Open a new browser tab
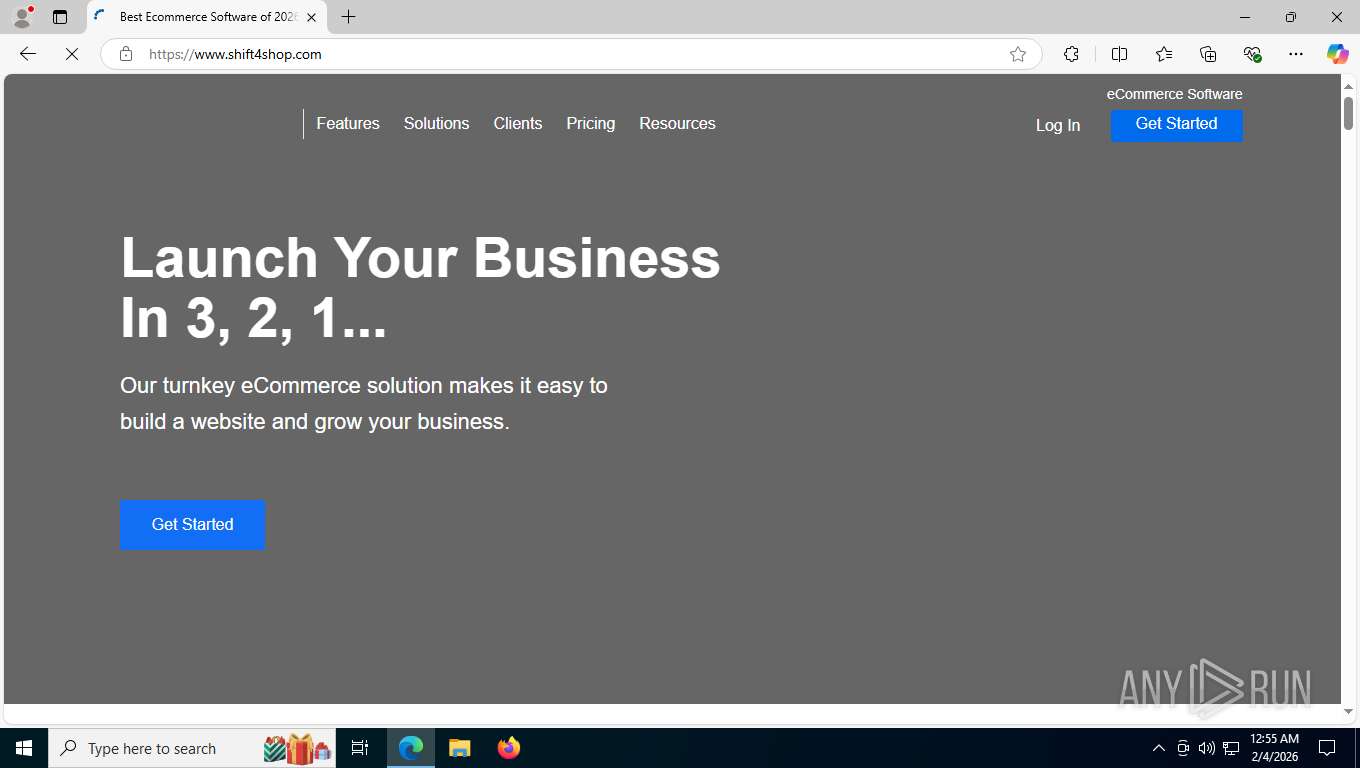The width and height of the screenshot is (1360, 768). click(348, 17)
